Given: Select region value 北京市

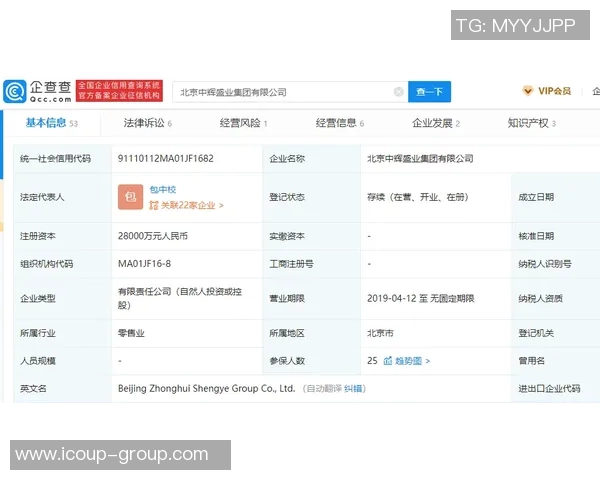Looking at the screenshot, I should point(380,333).
